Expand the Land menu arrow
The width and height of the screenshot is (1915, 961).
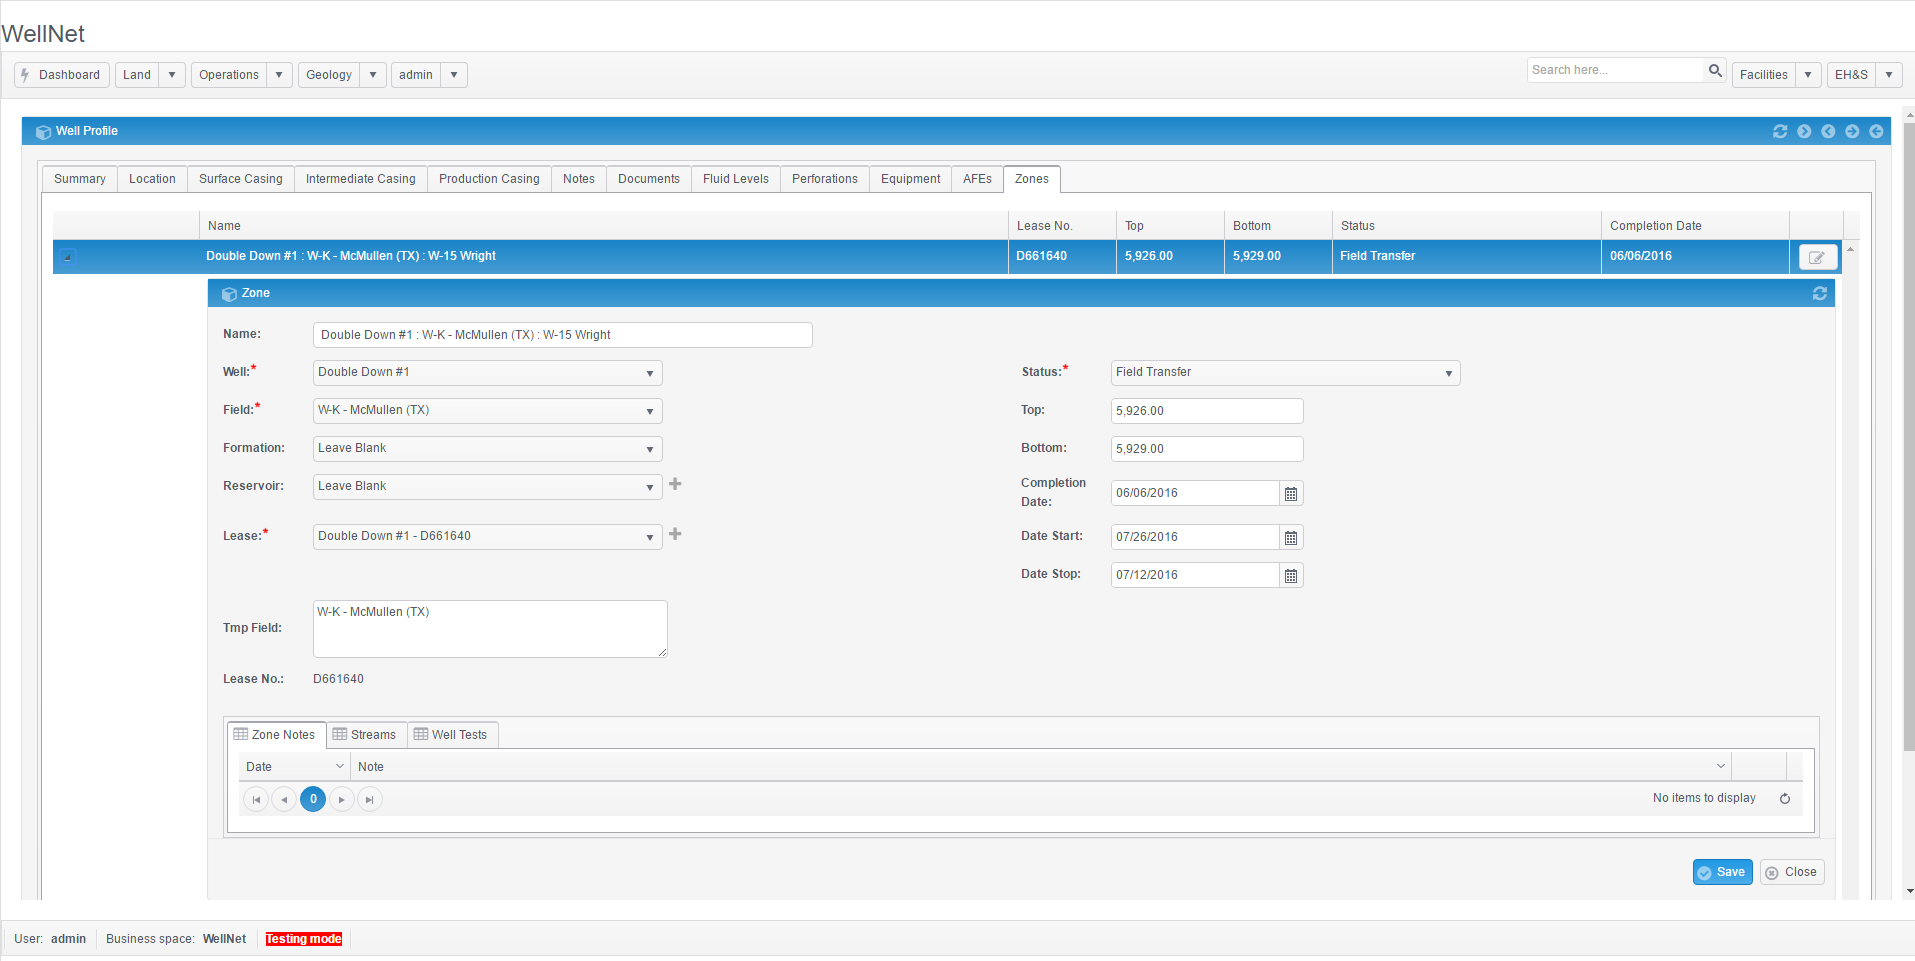tap(172, 75)
